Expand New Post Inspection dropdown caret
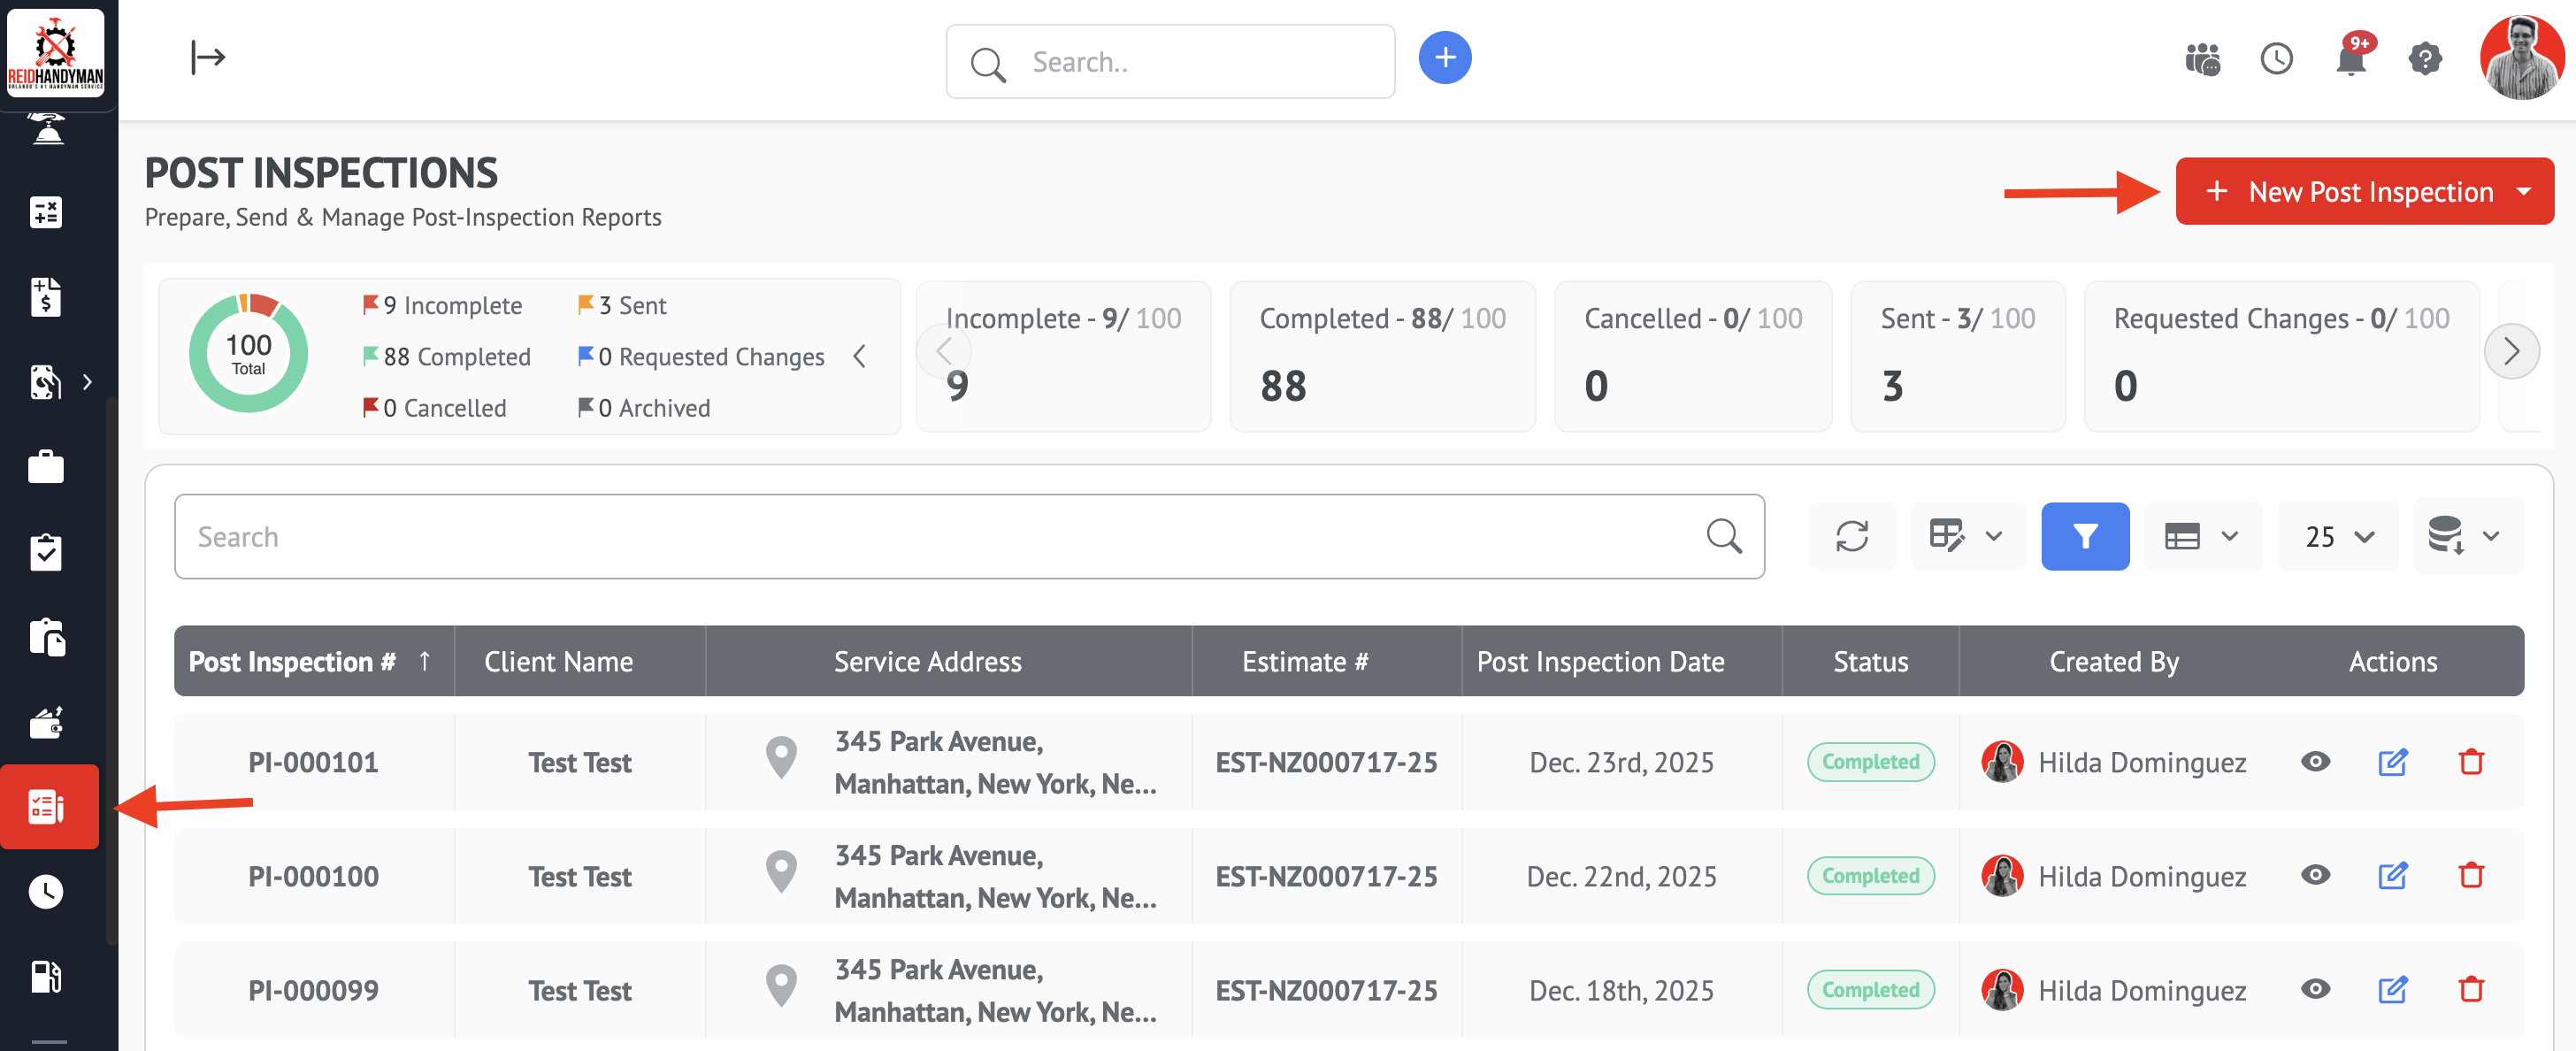 pyautogui.click(x=2523, y=191)
